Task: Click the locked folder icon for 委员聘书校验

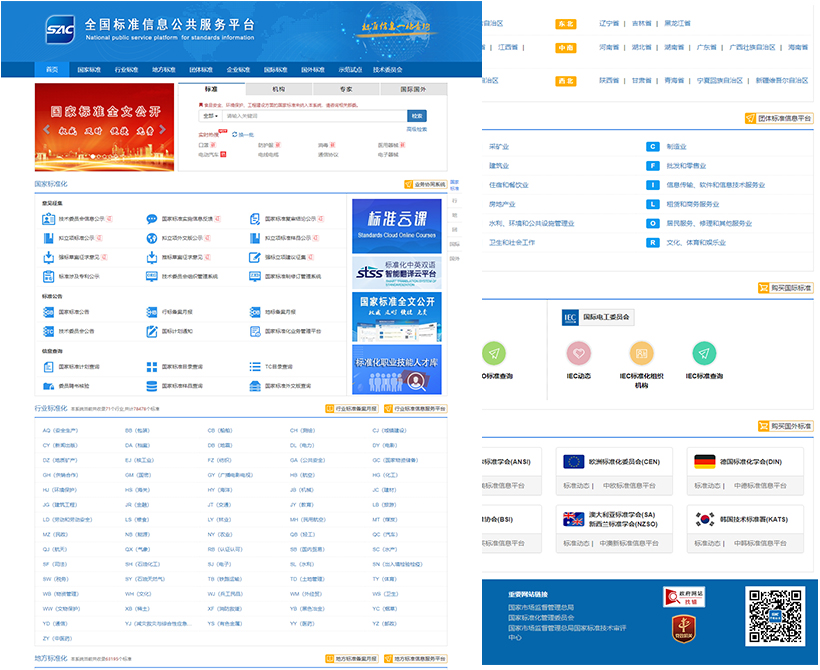Action: pos(48,387)
